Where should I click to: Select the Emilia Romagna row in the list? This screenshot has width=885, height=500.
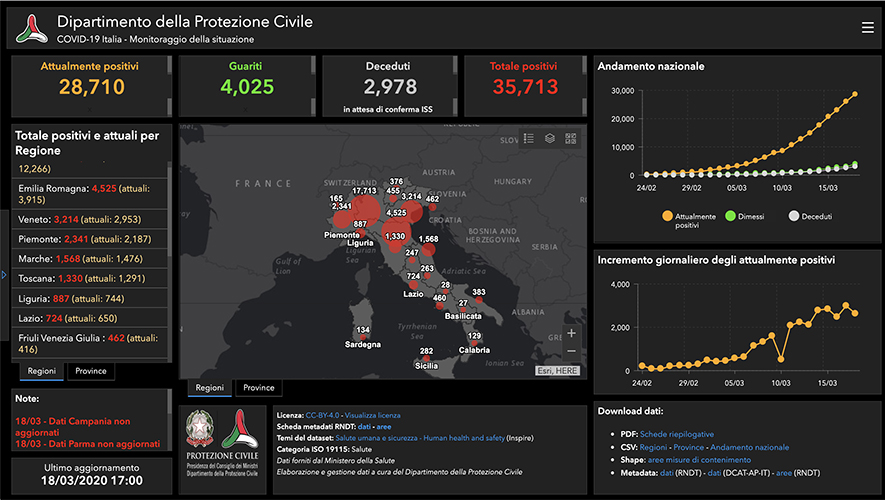[x=90, y=194]
